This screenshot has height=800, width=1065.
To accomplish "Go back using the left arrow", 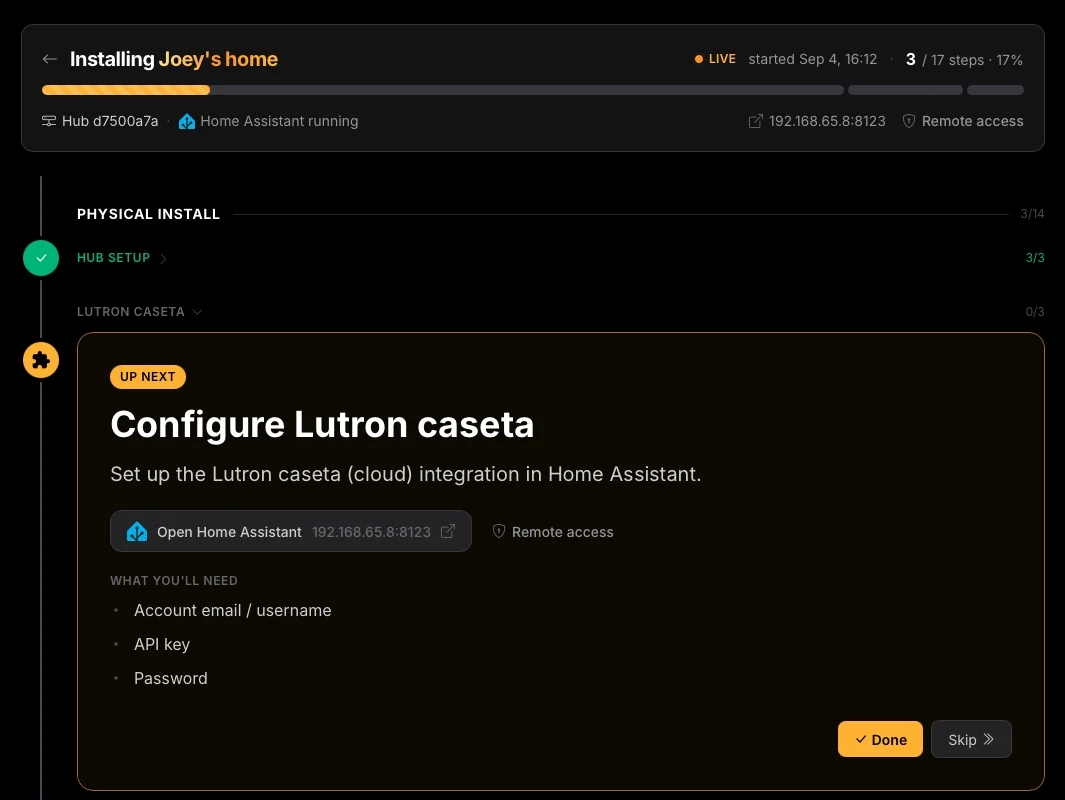I will (x=50, y=59).
